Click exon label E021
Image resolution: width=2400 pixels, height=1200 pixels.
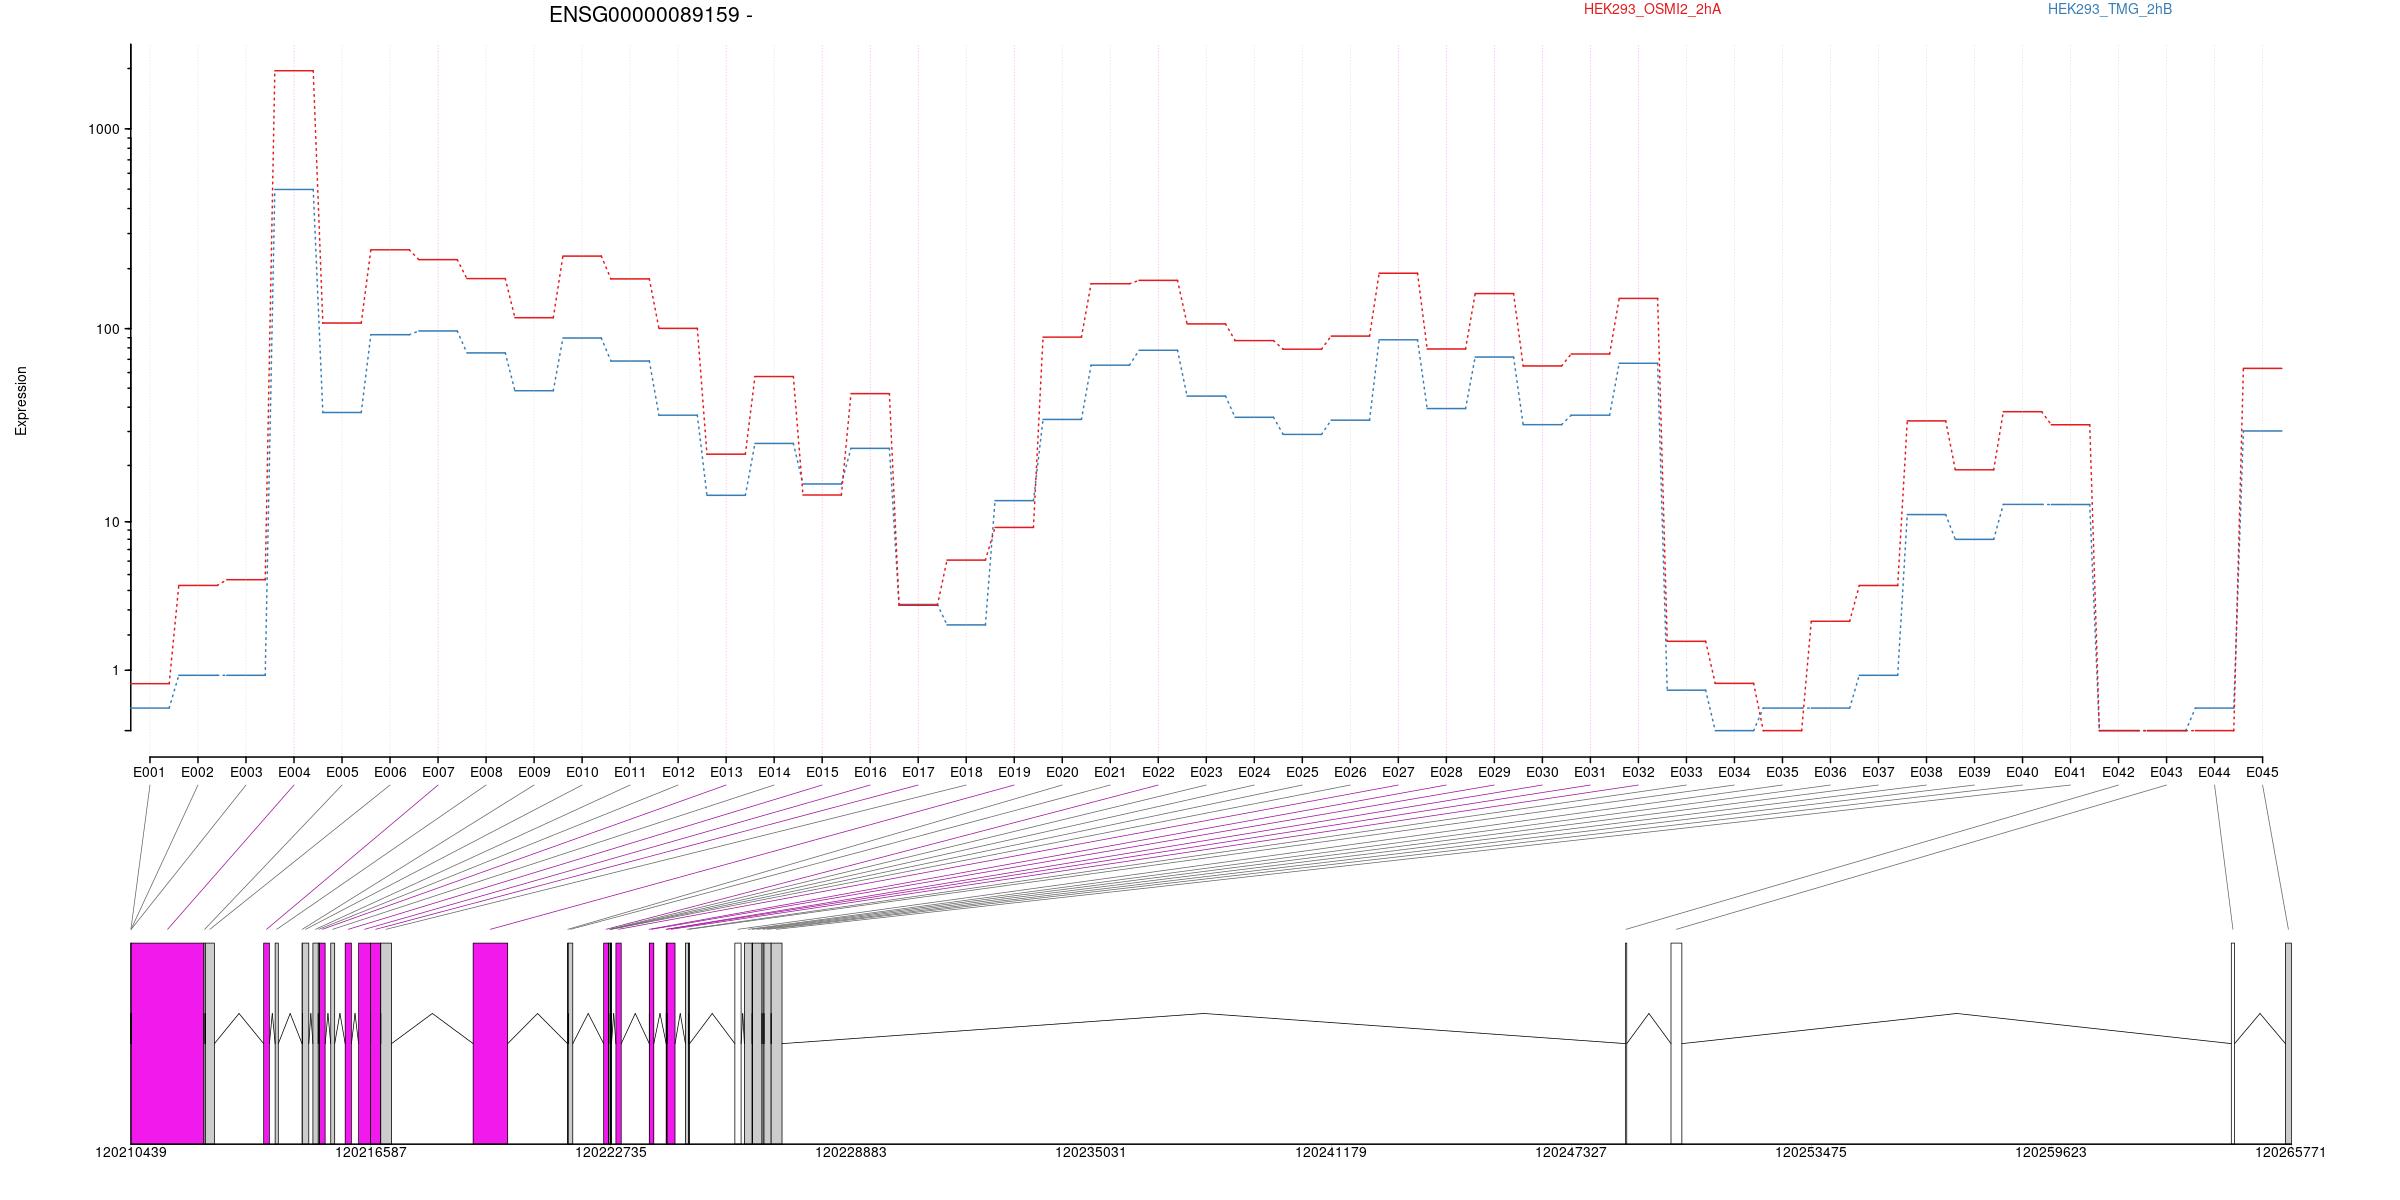tap(1110, 772)
